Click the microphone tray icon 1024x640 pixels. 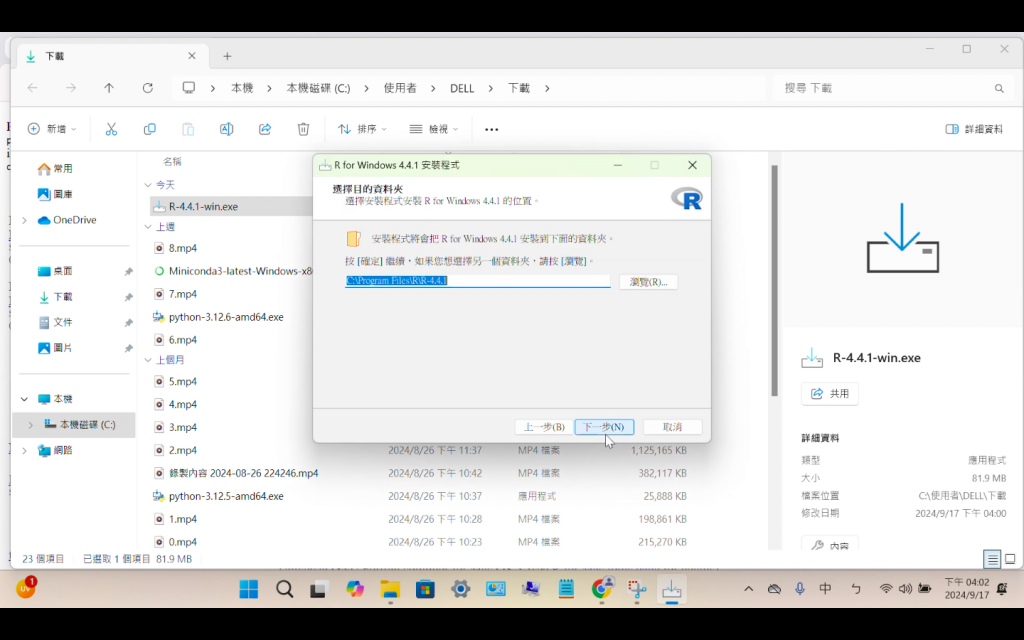[x=799, y=588]
